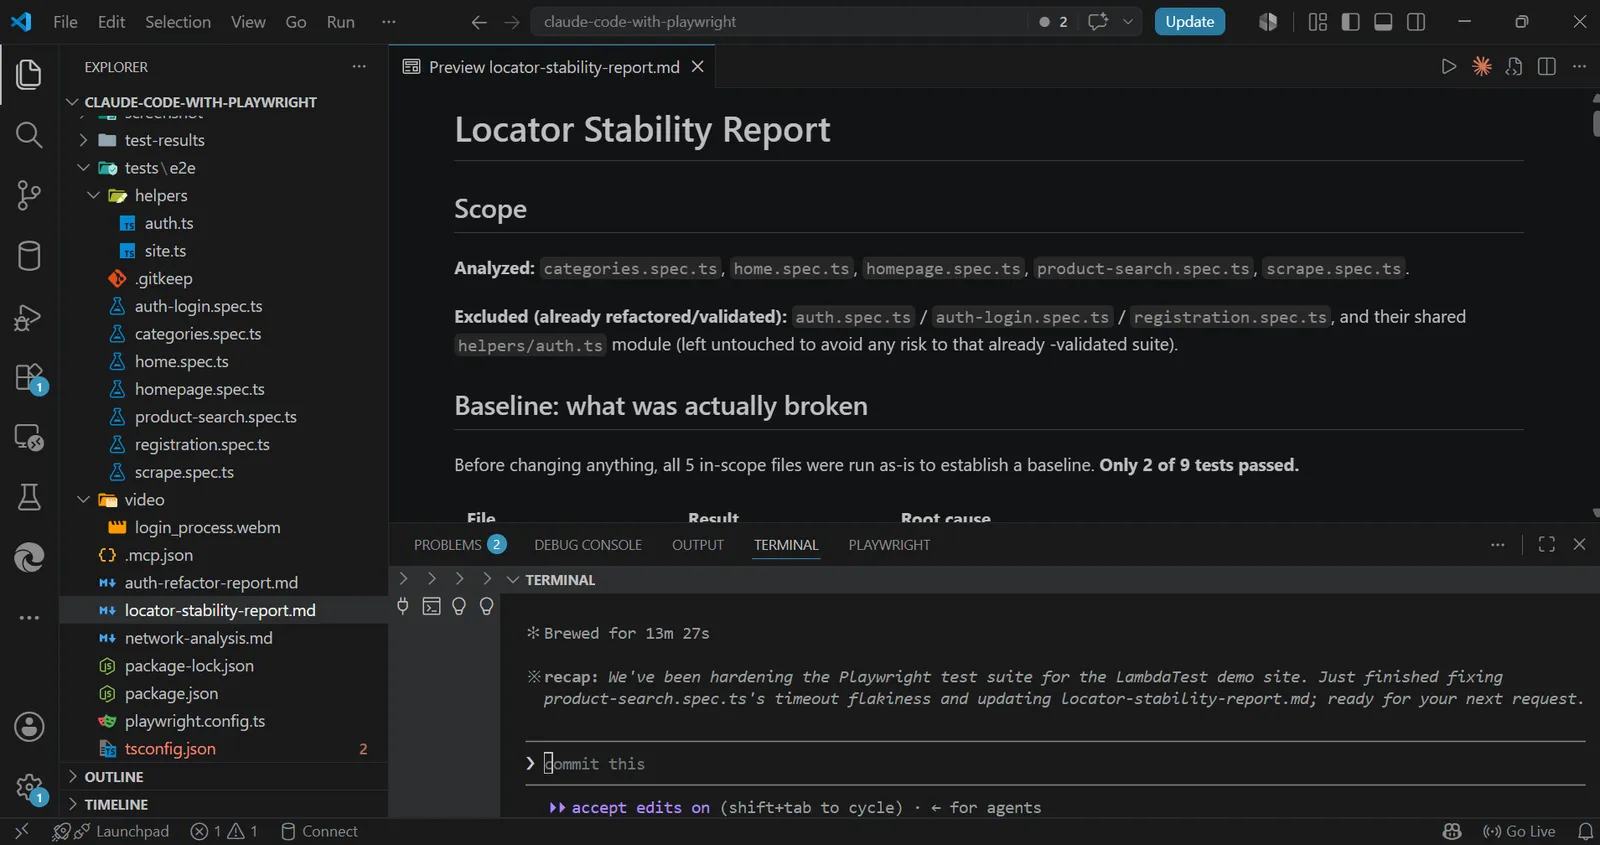1600x845 pixels.
Task: Open login_process.webm video file
Action: [208, 527]
